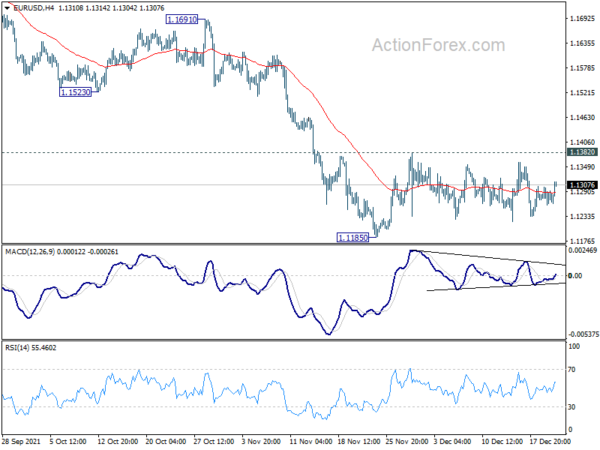Click the RSI 100 scale label
This screenshot has height=450, width=600.
pos(574,346)
